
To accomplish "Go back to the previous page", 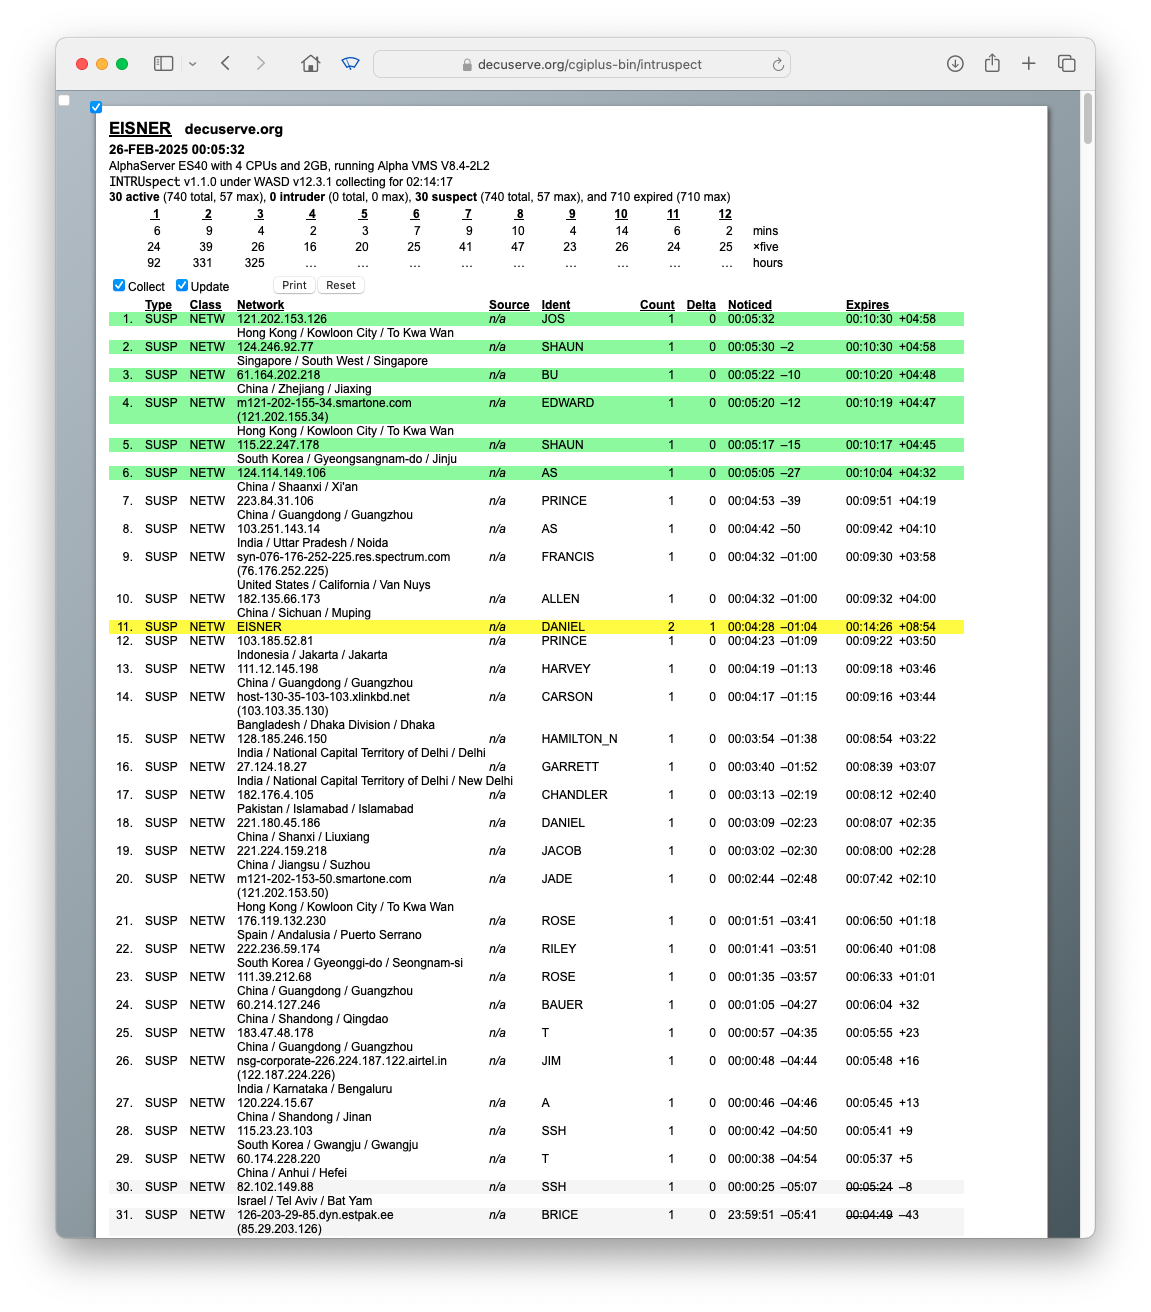I will pyautogui.click(x=226, y=64).
